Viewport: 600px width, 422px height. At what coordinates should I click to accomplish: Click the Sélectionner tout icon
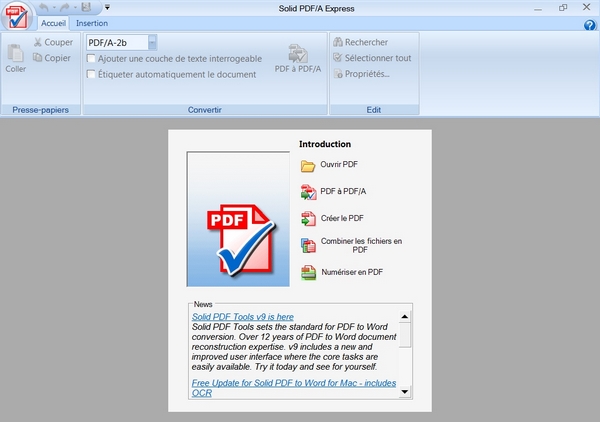[338, 58]
